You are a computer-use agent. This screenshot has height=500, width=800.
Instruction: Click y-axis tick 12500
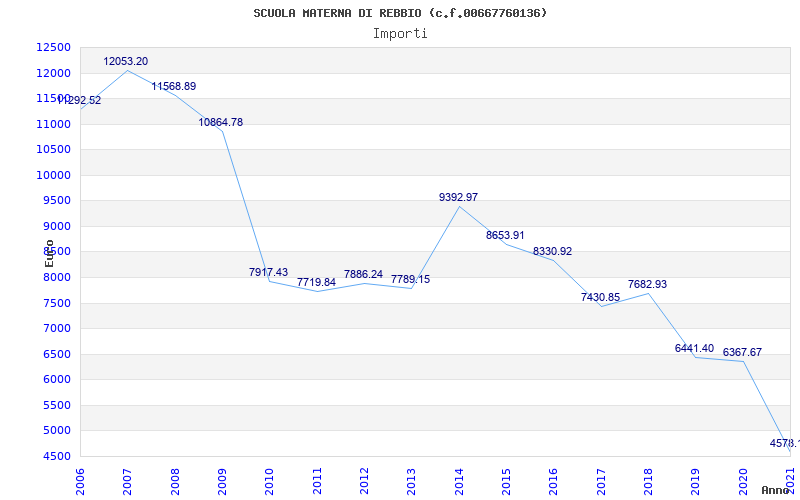pyautogui.click(x=53, y=47)
